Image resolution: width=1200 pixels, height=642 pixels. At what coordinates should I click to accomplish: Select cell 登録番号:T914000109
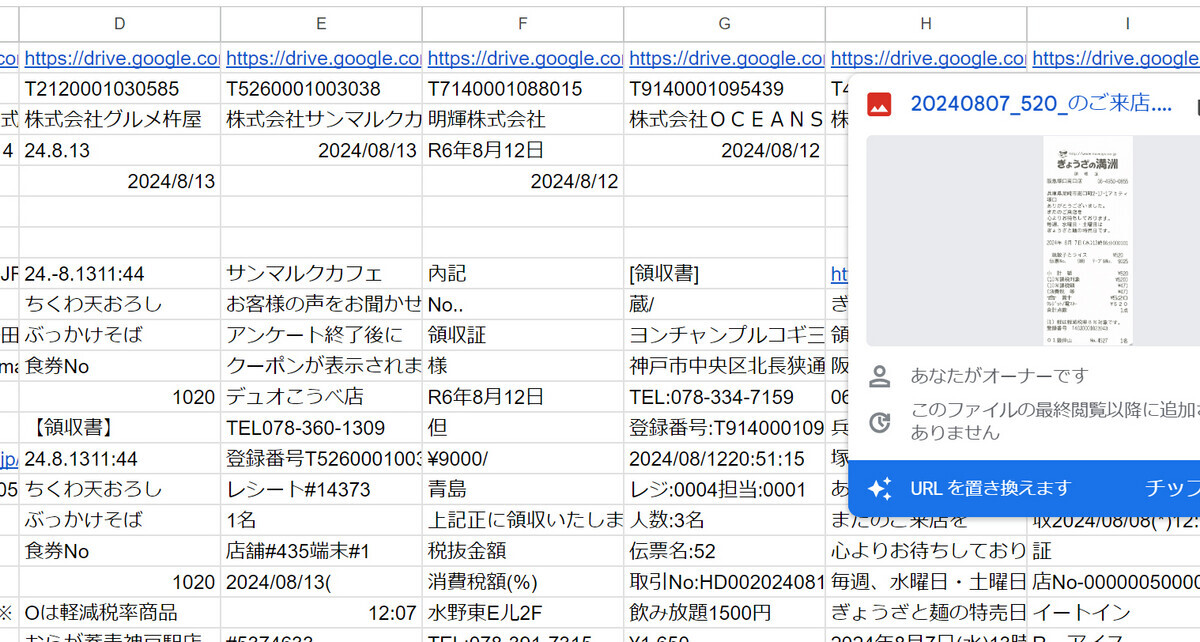pos(724,428)
